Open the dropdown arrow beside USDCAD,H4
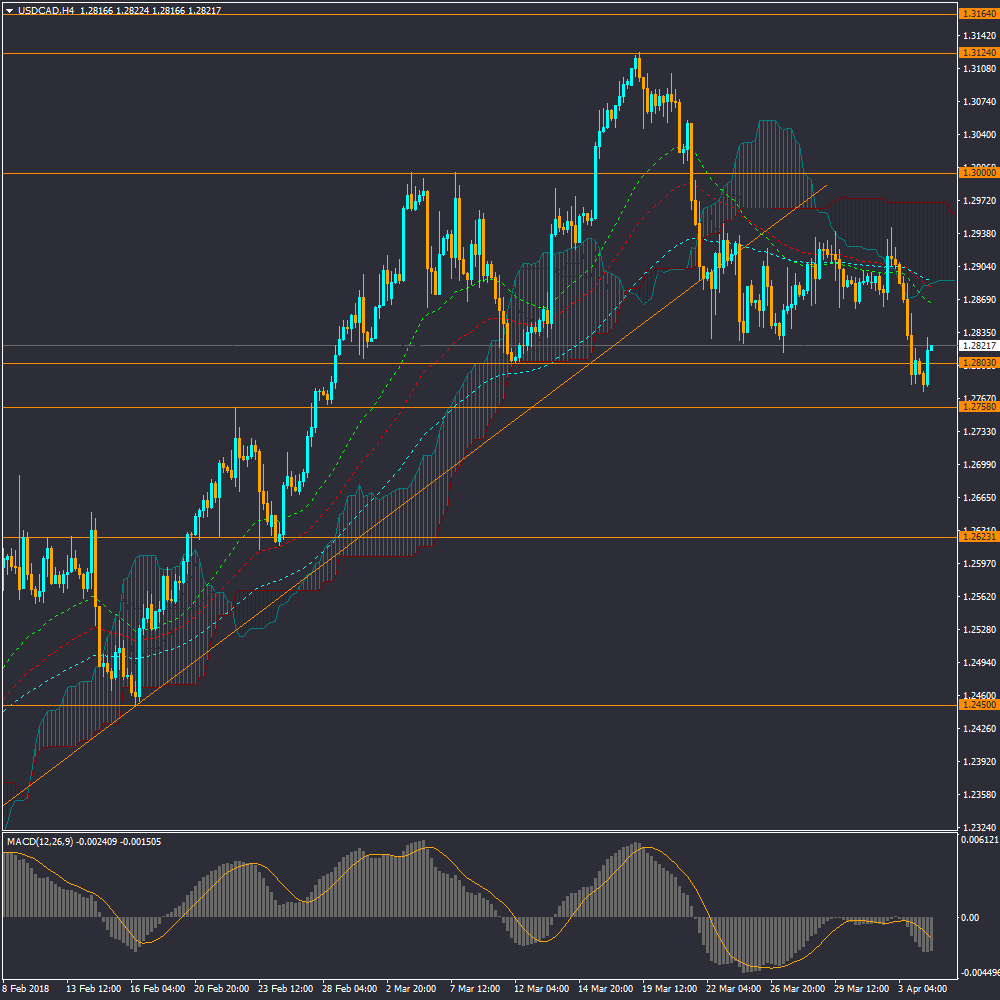Image resolution: width=1000 pixels, height=1000 pixels. coord(9,10)
